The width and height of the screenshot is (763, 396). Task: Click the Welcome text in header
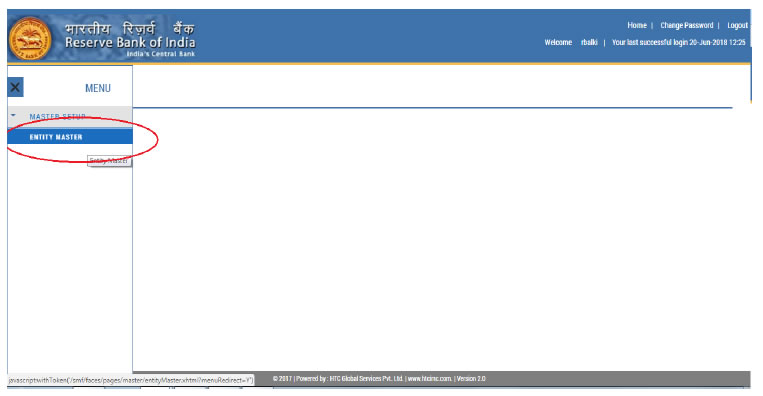coord(558,42)
